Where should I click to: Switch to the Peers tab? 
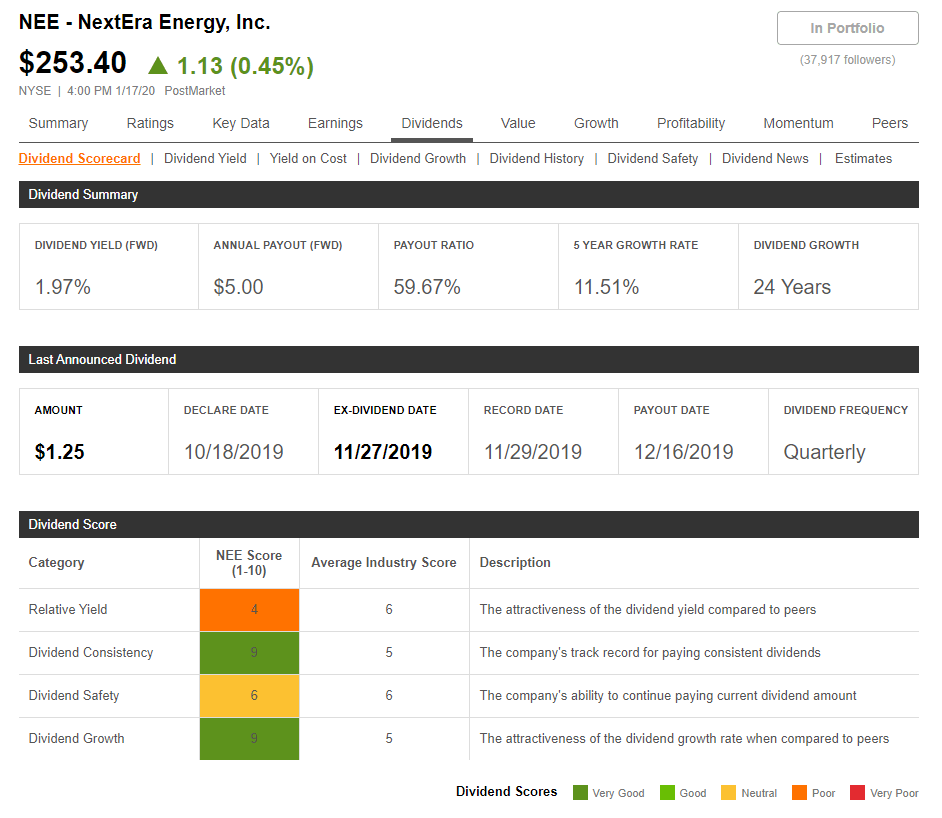click(x=889, y=123)
